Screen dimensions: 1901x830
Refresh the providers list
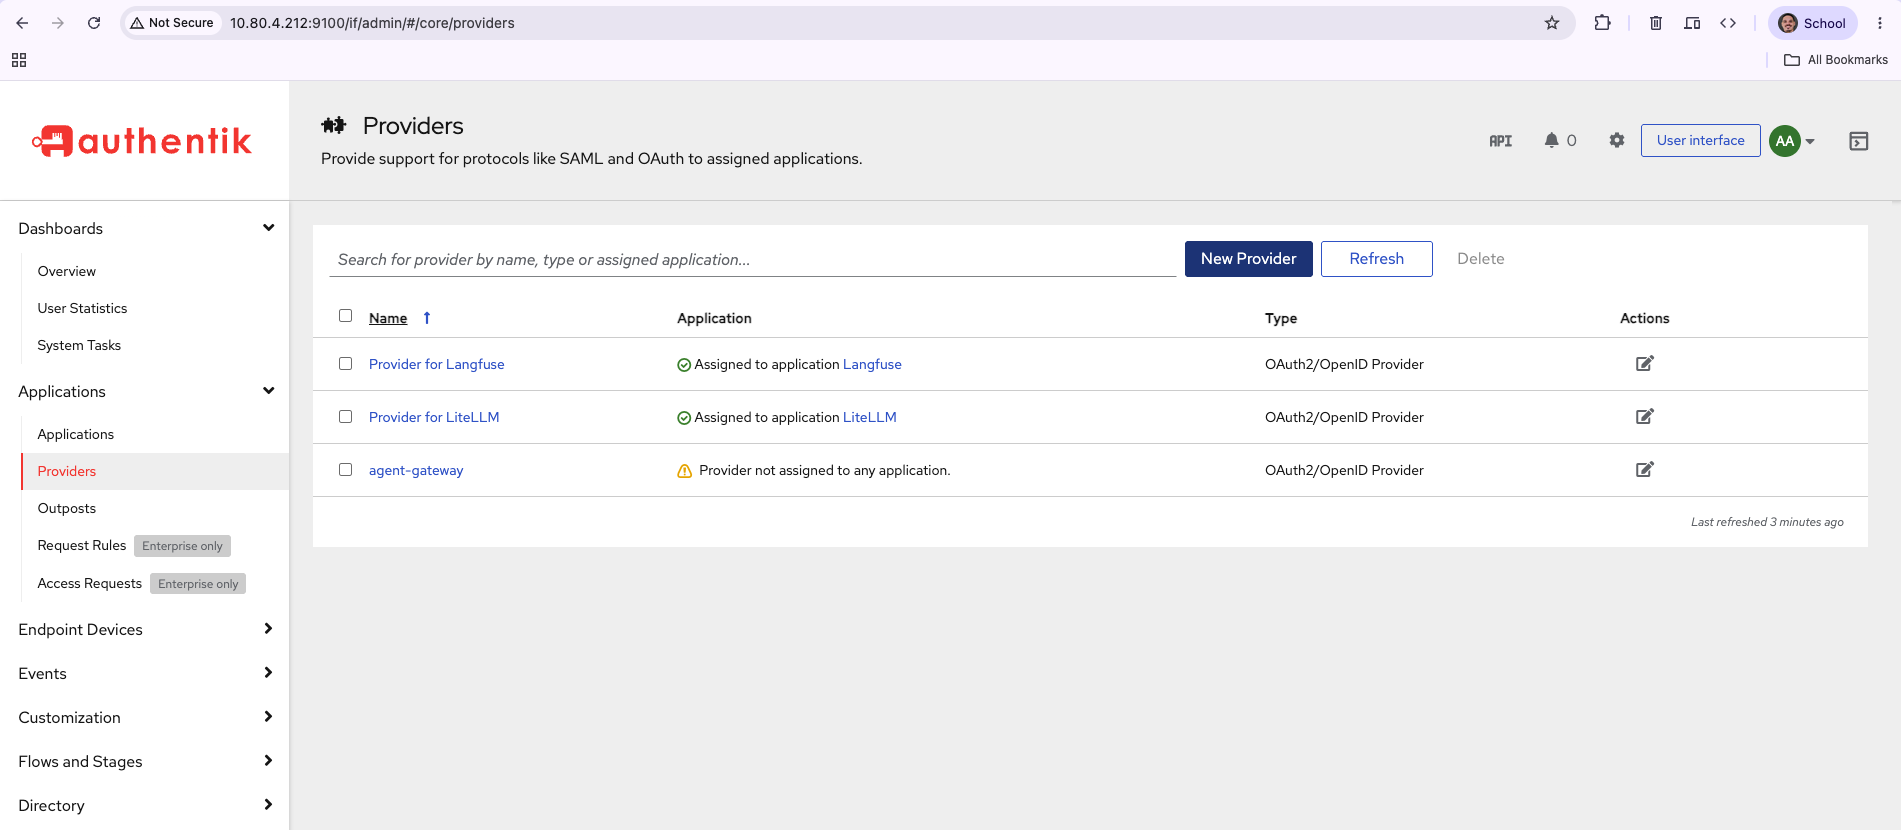point(1376,259)
